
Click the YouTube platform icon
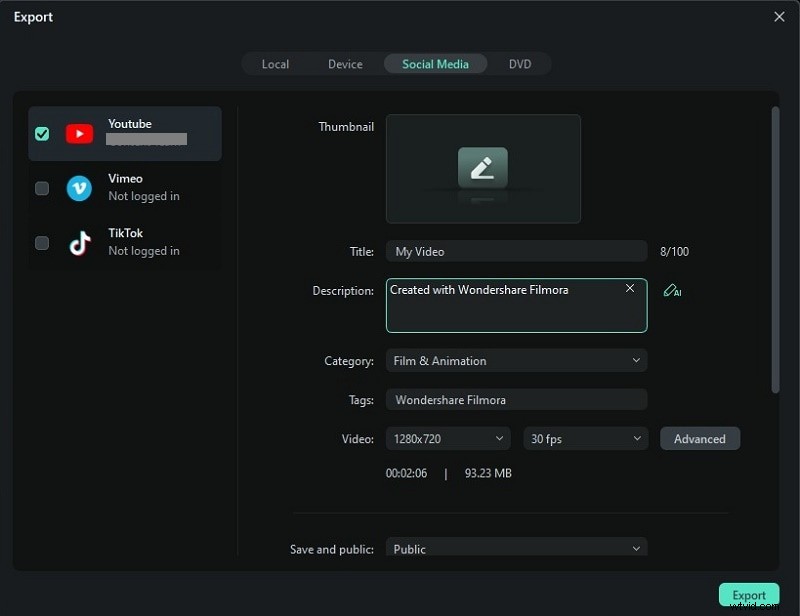79,133
